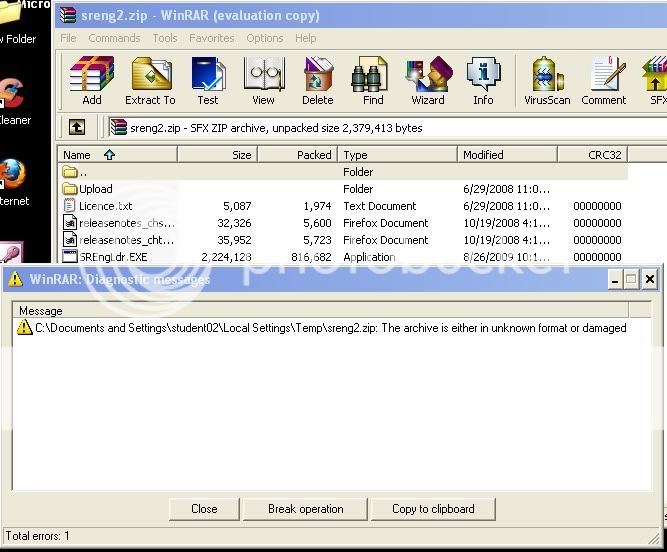
Task: Click the releasenotes_cht file icon
Action: coord(70,239)
